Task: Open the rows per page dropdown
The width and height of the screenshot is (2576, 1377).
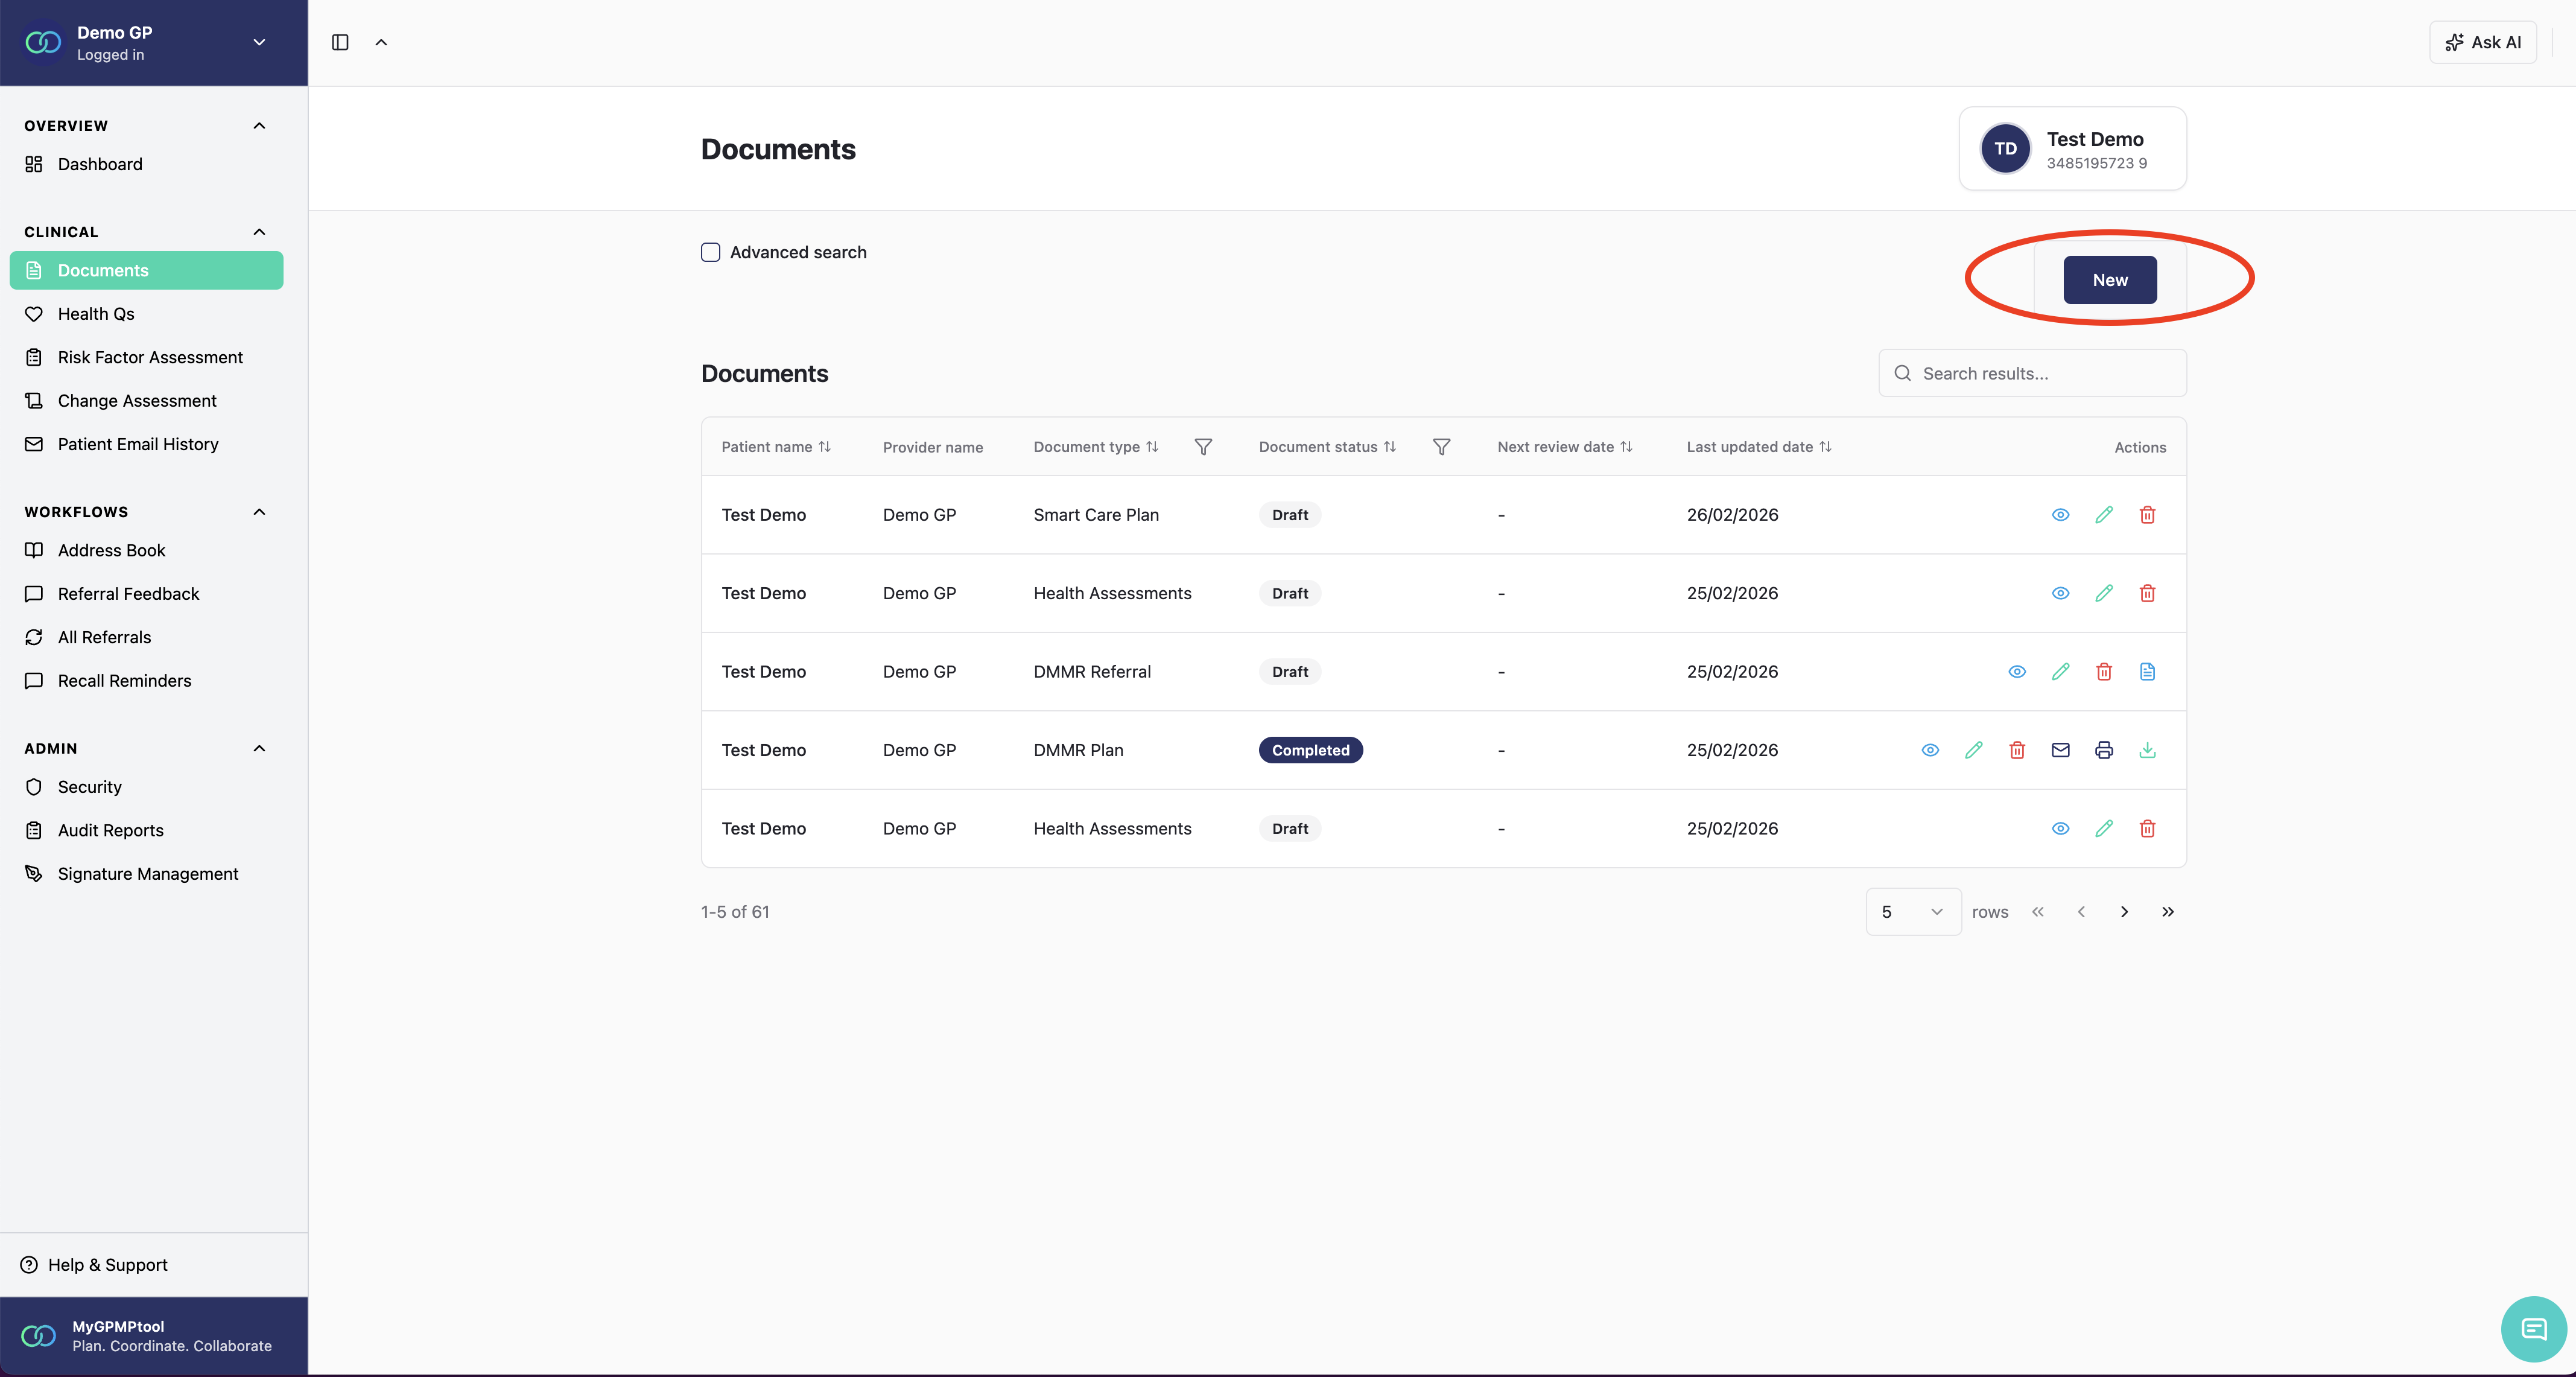Action: [1912, 912]
